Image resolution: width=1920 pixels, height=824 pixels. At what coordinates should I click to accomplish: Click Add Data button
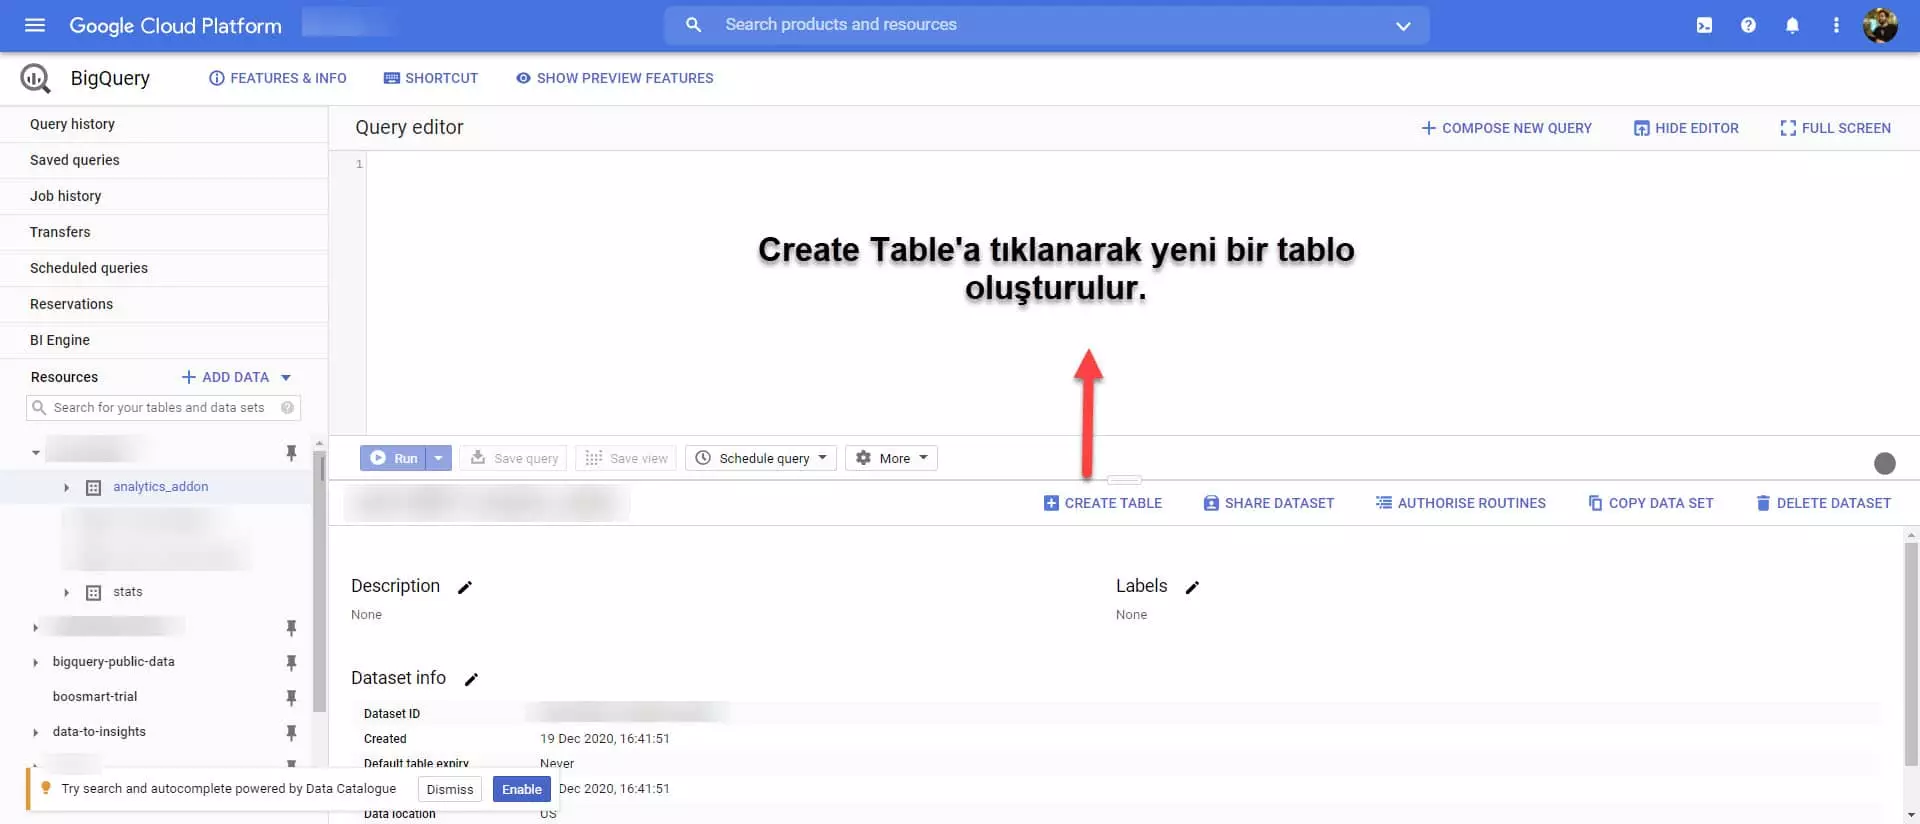pyautogui.click(x=225, y=377)
